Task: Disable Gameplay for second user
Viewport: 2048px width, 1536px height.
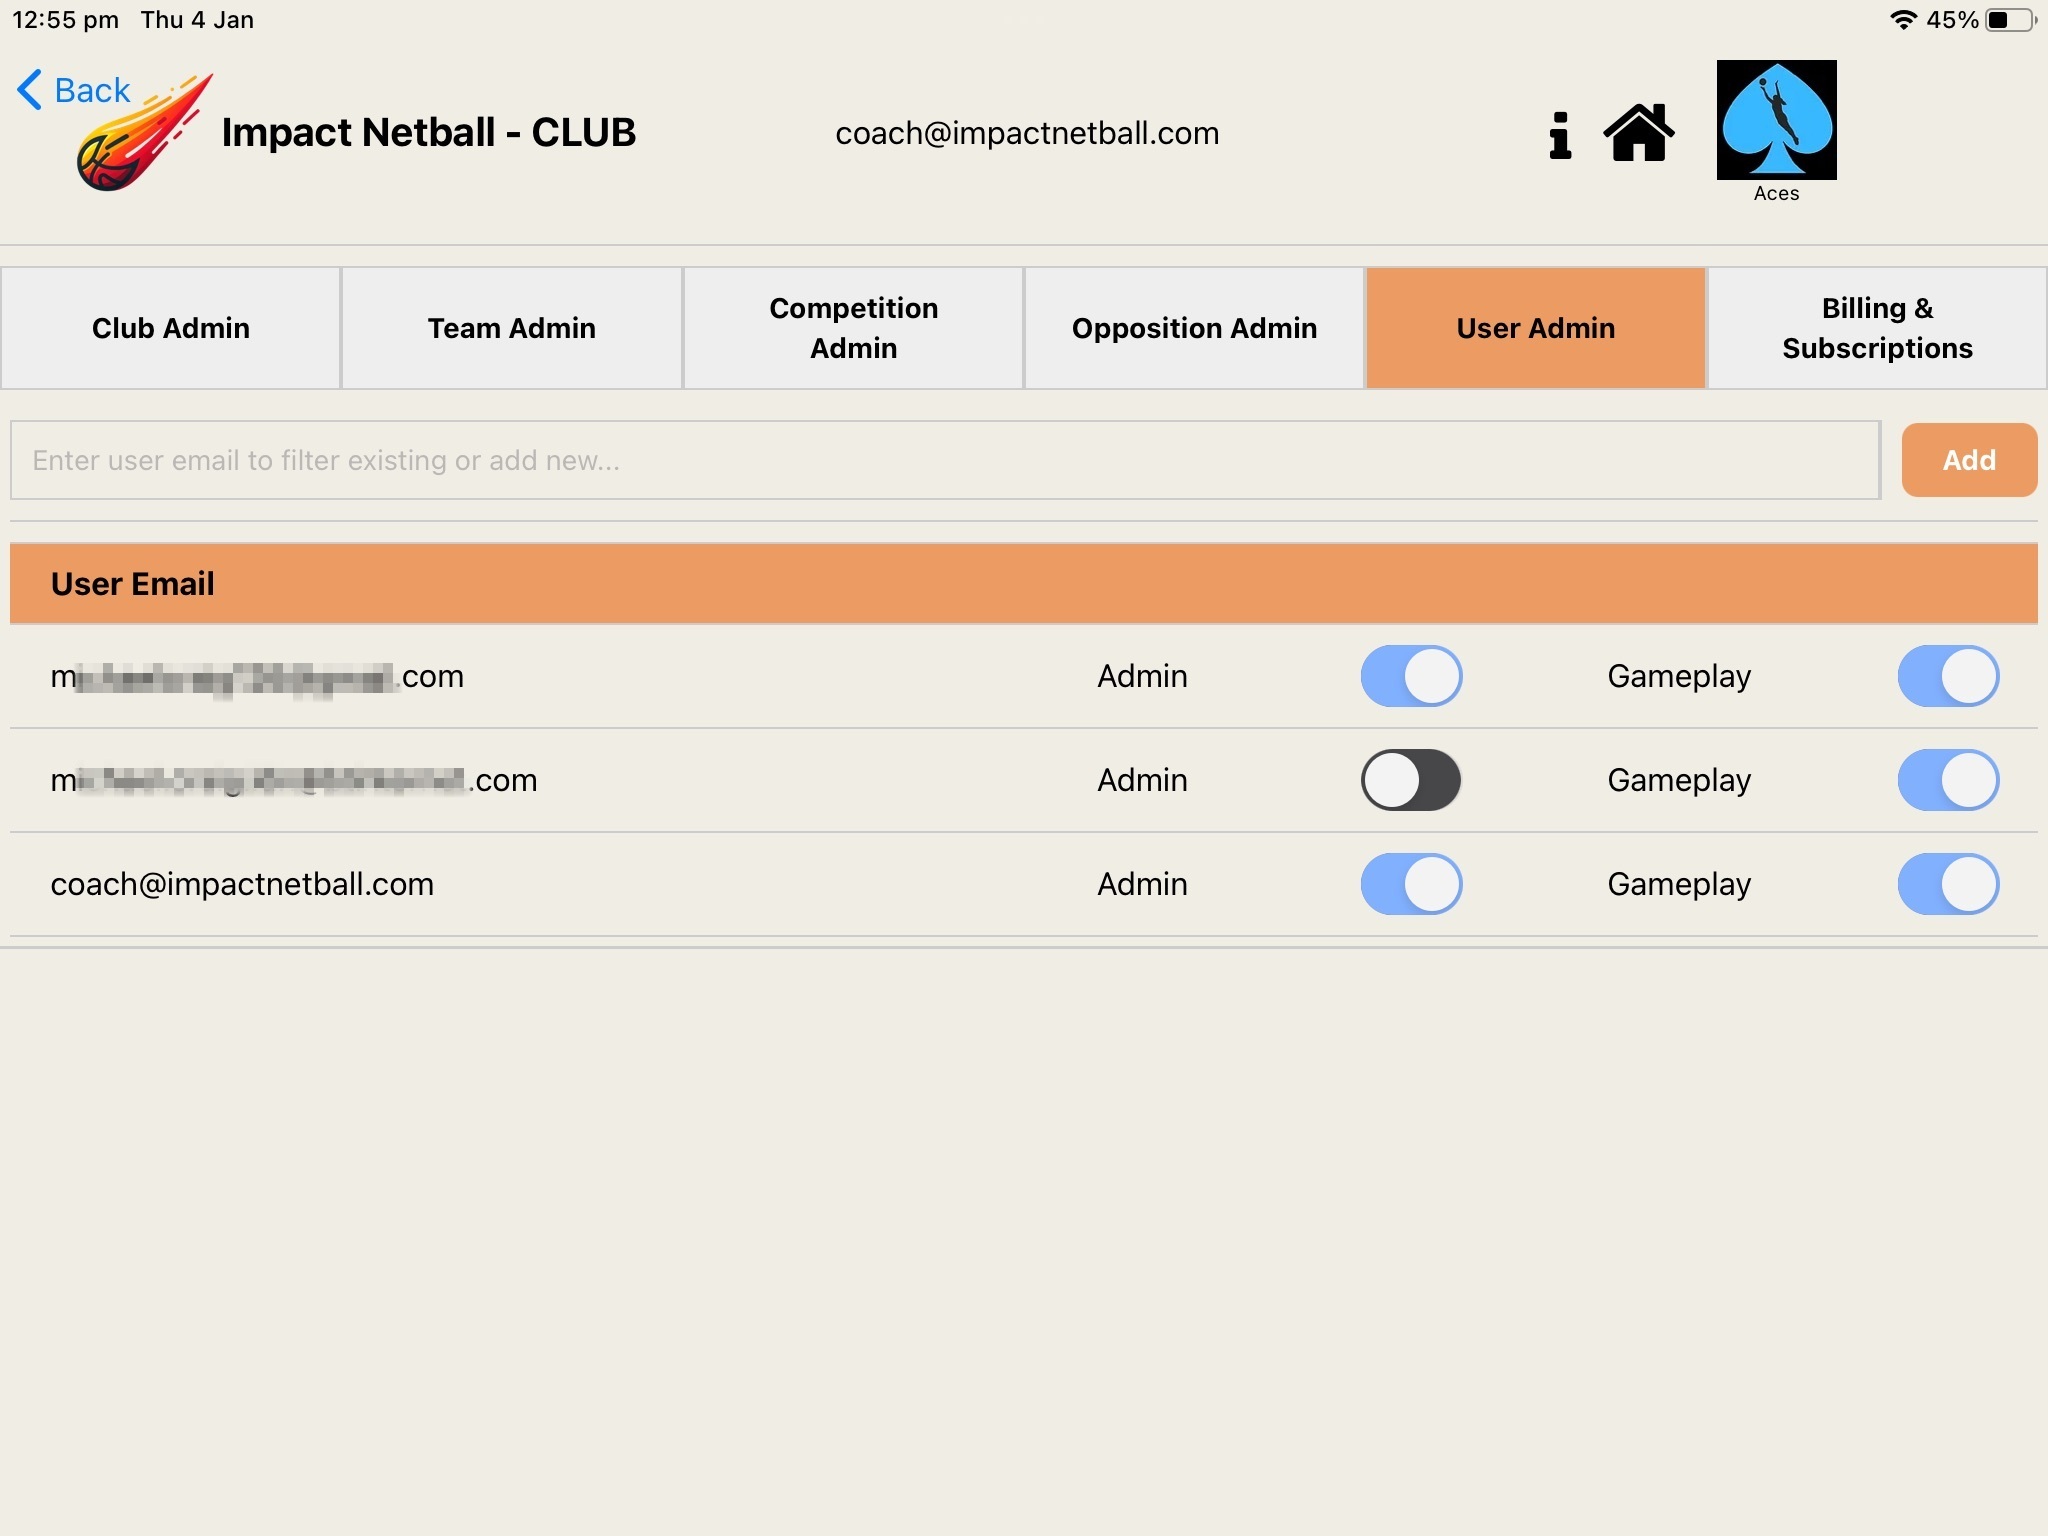Action: pyautogui.click(x=1948, y=780)
